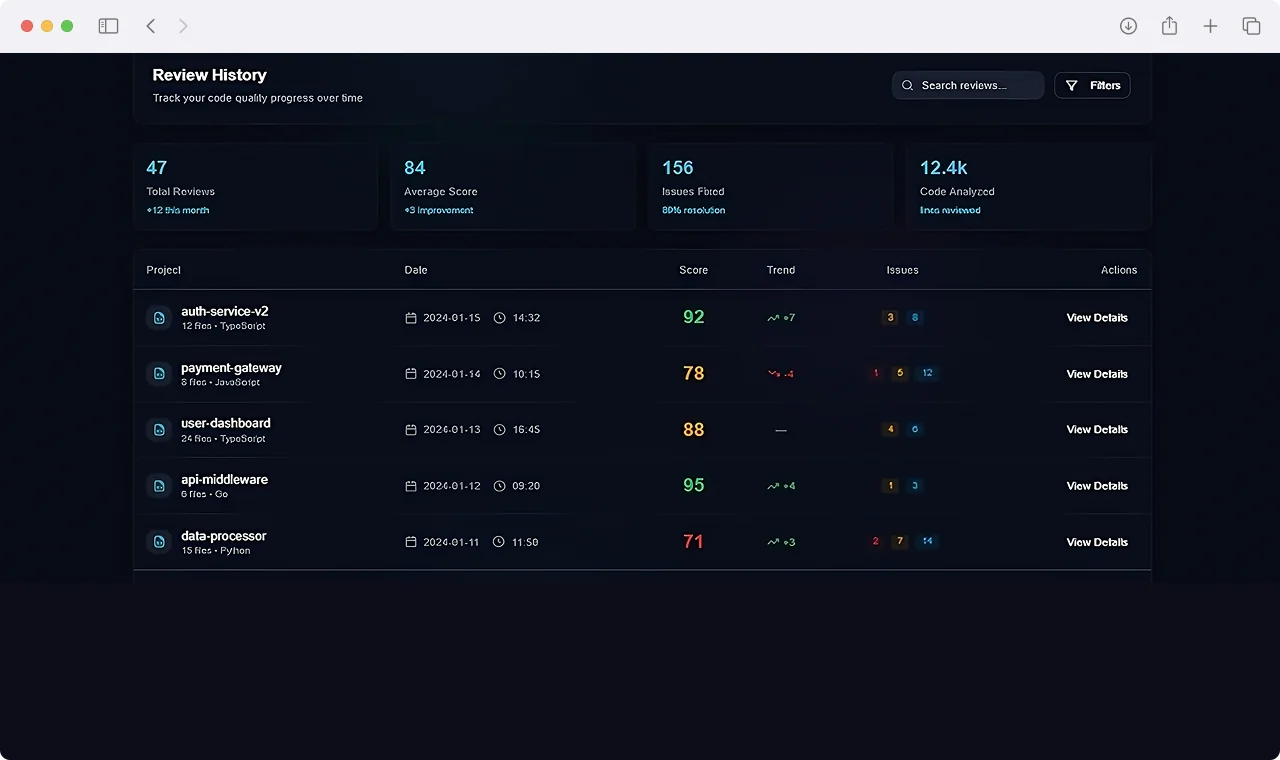This screenshot has height=760, width=1280.
Task: Click the browser share icon
Action: coord(1169,26)
